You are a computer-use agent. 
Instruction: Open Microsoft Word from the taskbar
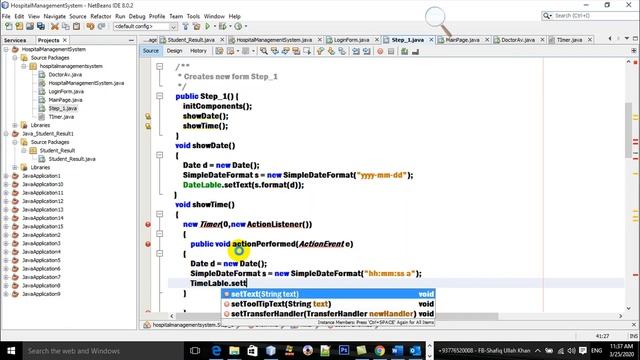pos(397,351)
